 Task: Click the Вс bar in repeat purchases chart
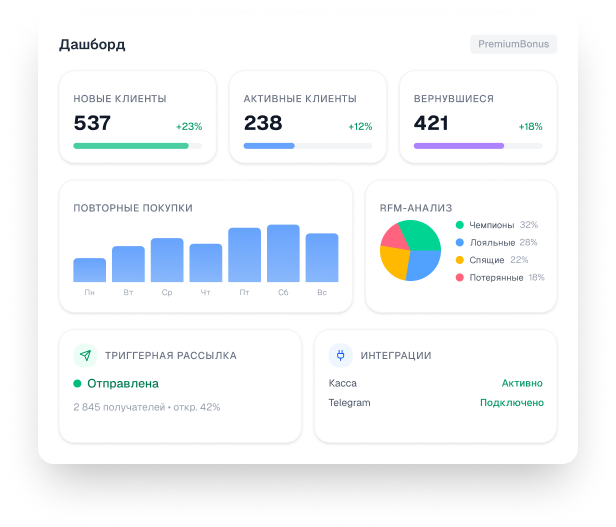pos(322,257)
